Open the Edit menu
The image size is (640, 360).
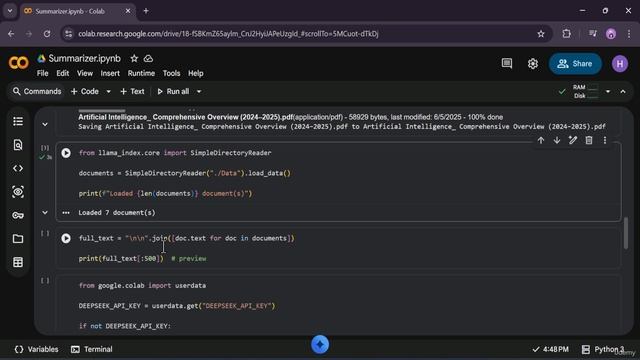coord(62,73)
